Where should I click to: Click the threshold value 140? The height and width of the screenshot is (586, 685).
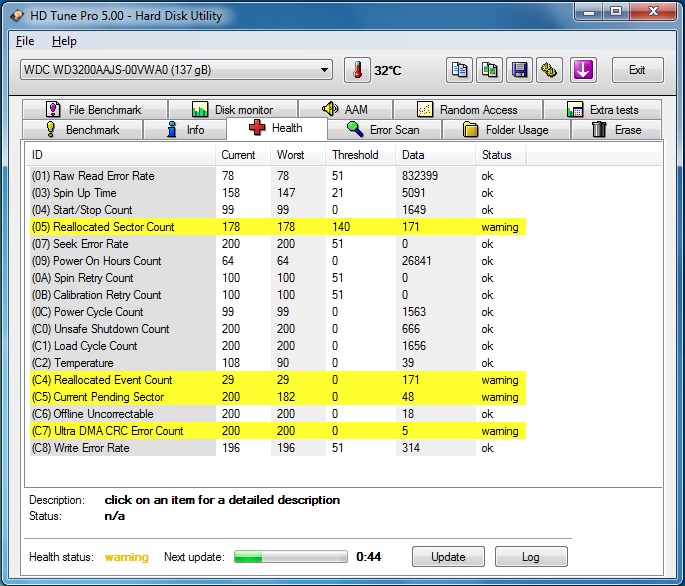point(341,227)
